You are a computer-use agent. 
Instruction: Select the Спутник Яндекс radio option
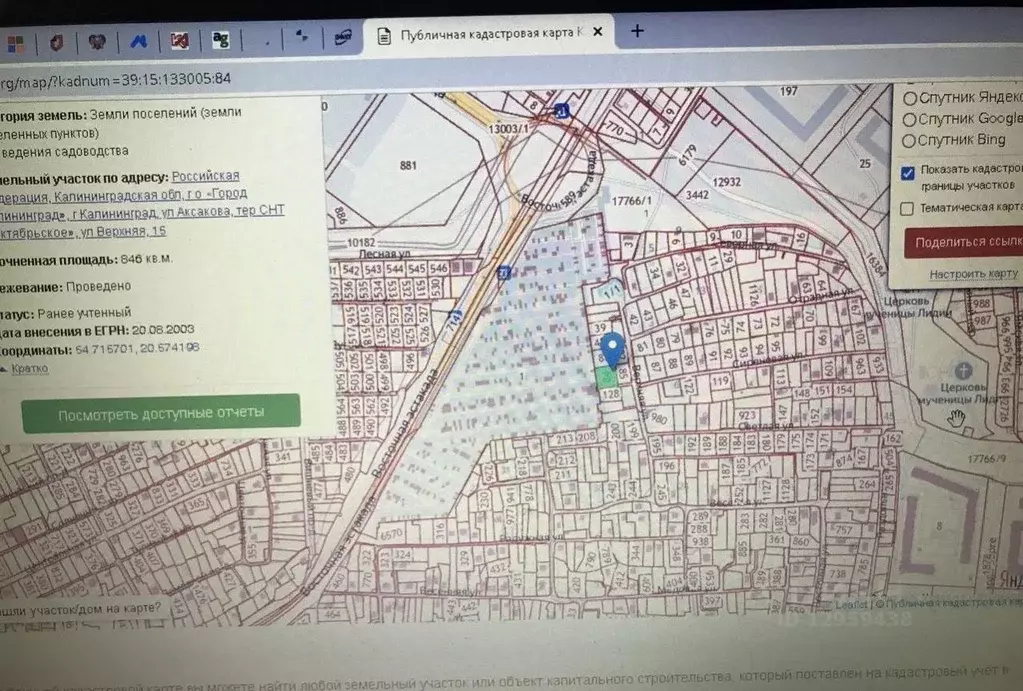tap(910, 97)
